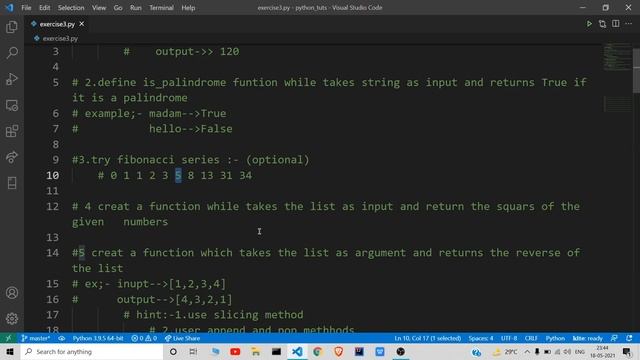The width and height of the screenshot is (640, 360).
Task: Click the Open Changes editor icon
Action: (602, 24)
